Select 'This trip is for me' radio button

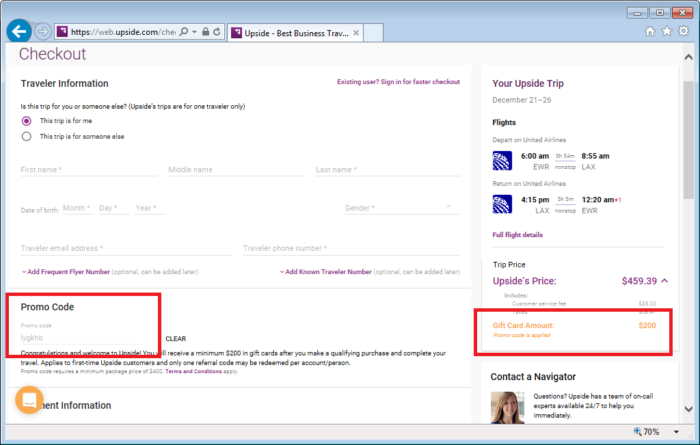(26, 121)
